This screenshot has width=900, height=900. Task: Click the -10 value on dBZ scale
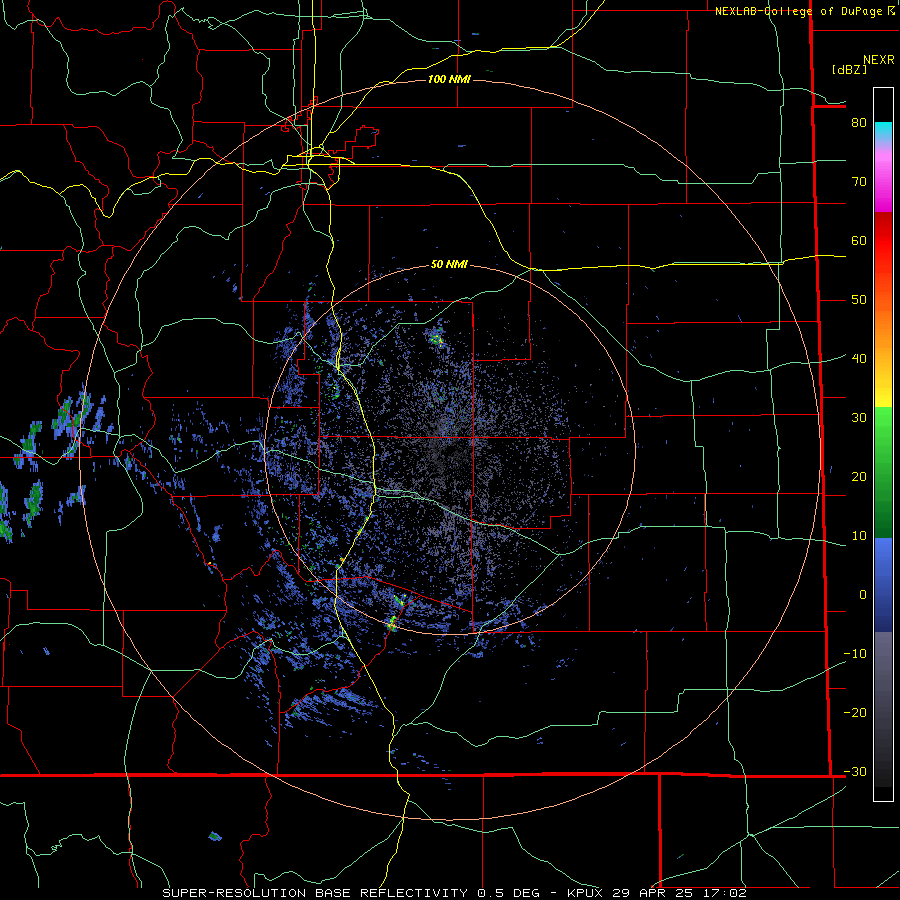[855, 654]
